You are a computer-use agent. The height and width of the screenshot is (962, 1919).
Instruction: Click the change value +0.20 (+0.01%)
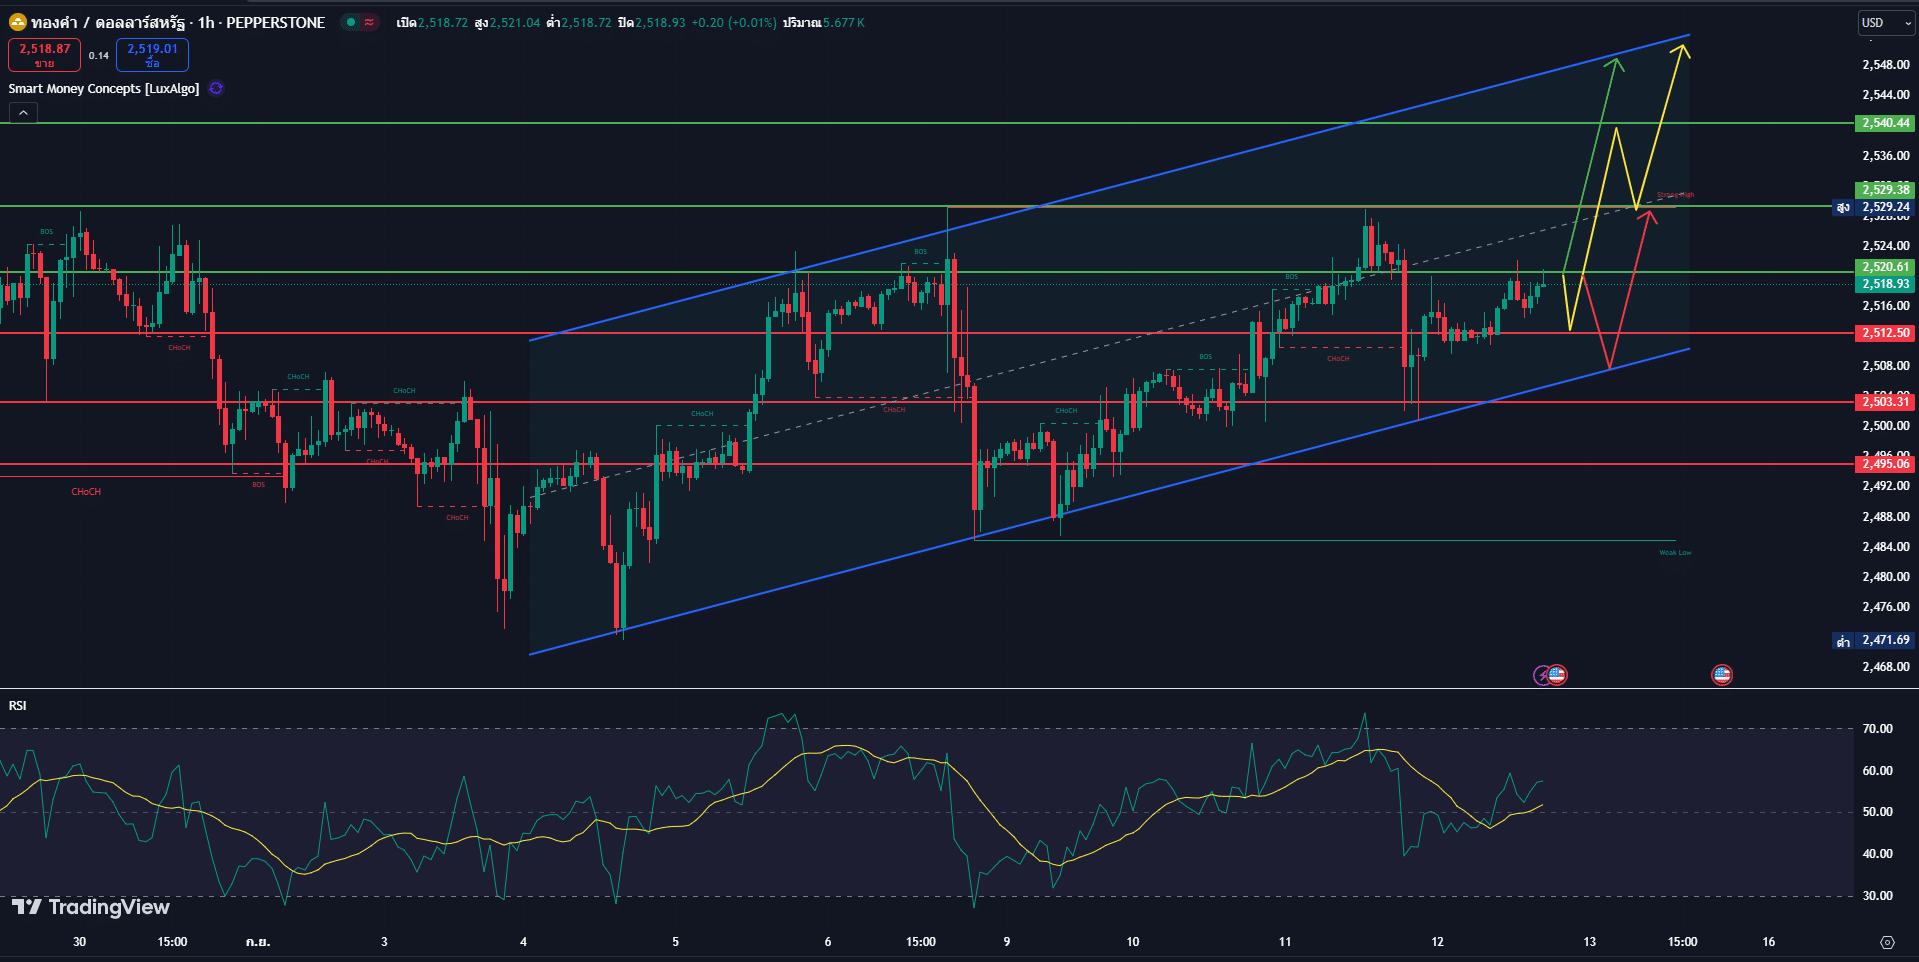point(734,22)
